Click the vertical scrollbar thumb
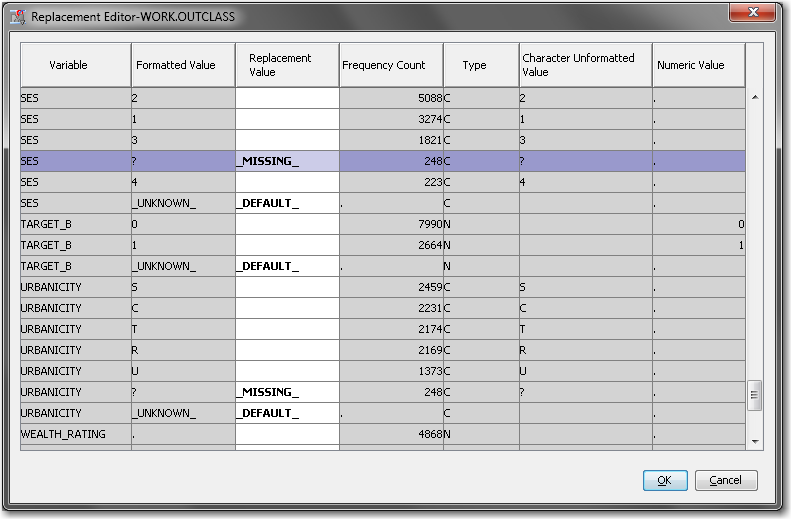This screenshot has width=791, height=519. point(755,395)
